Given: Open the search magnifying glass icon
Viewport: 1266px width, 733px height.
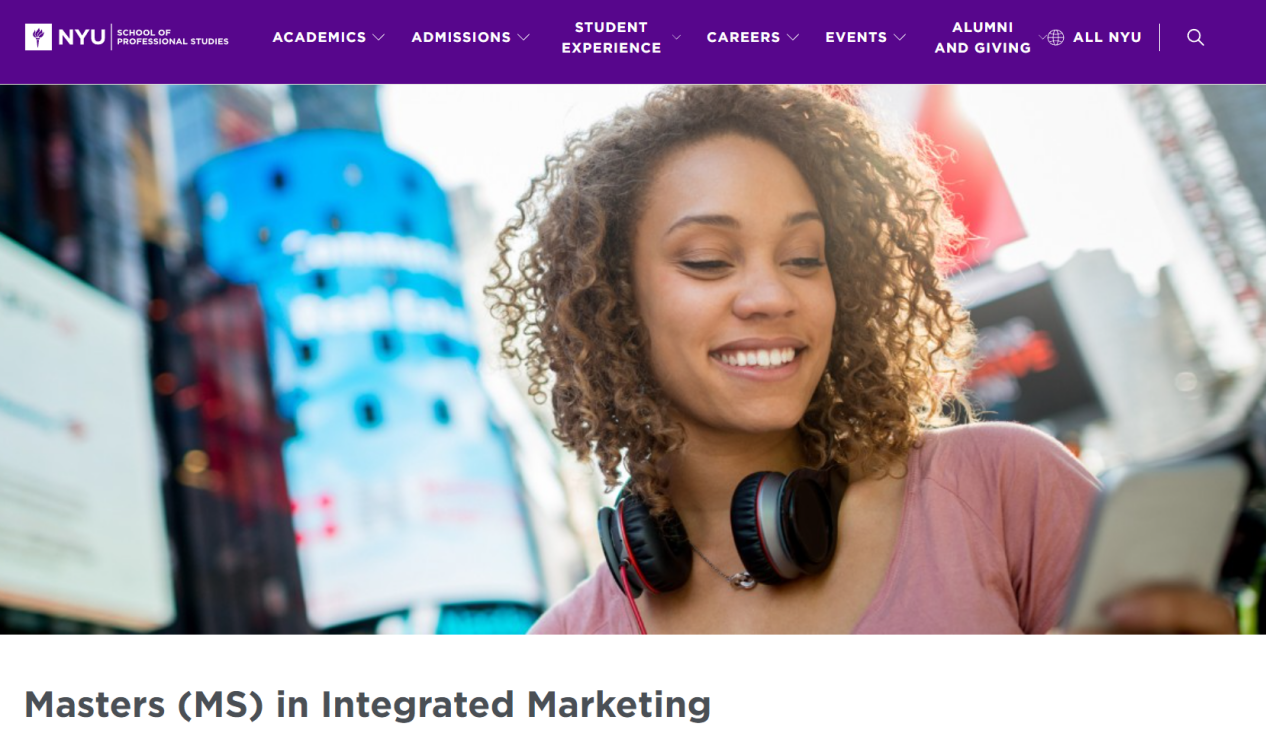Looking at the screenshot, I should tap(1195, 37).
